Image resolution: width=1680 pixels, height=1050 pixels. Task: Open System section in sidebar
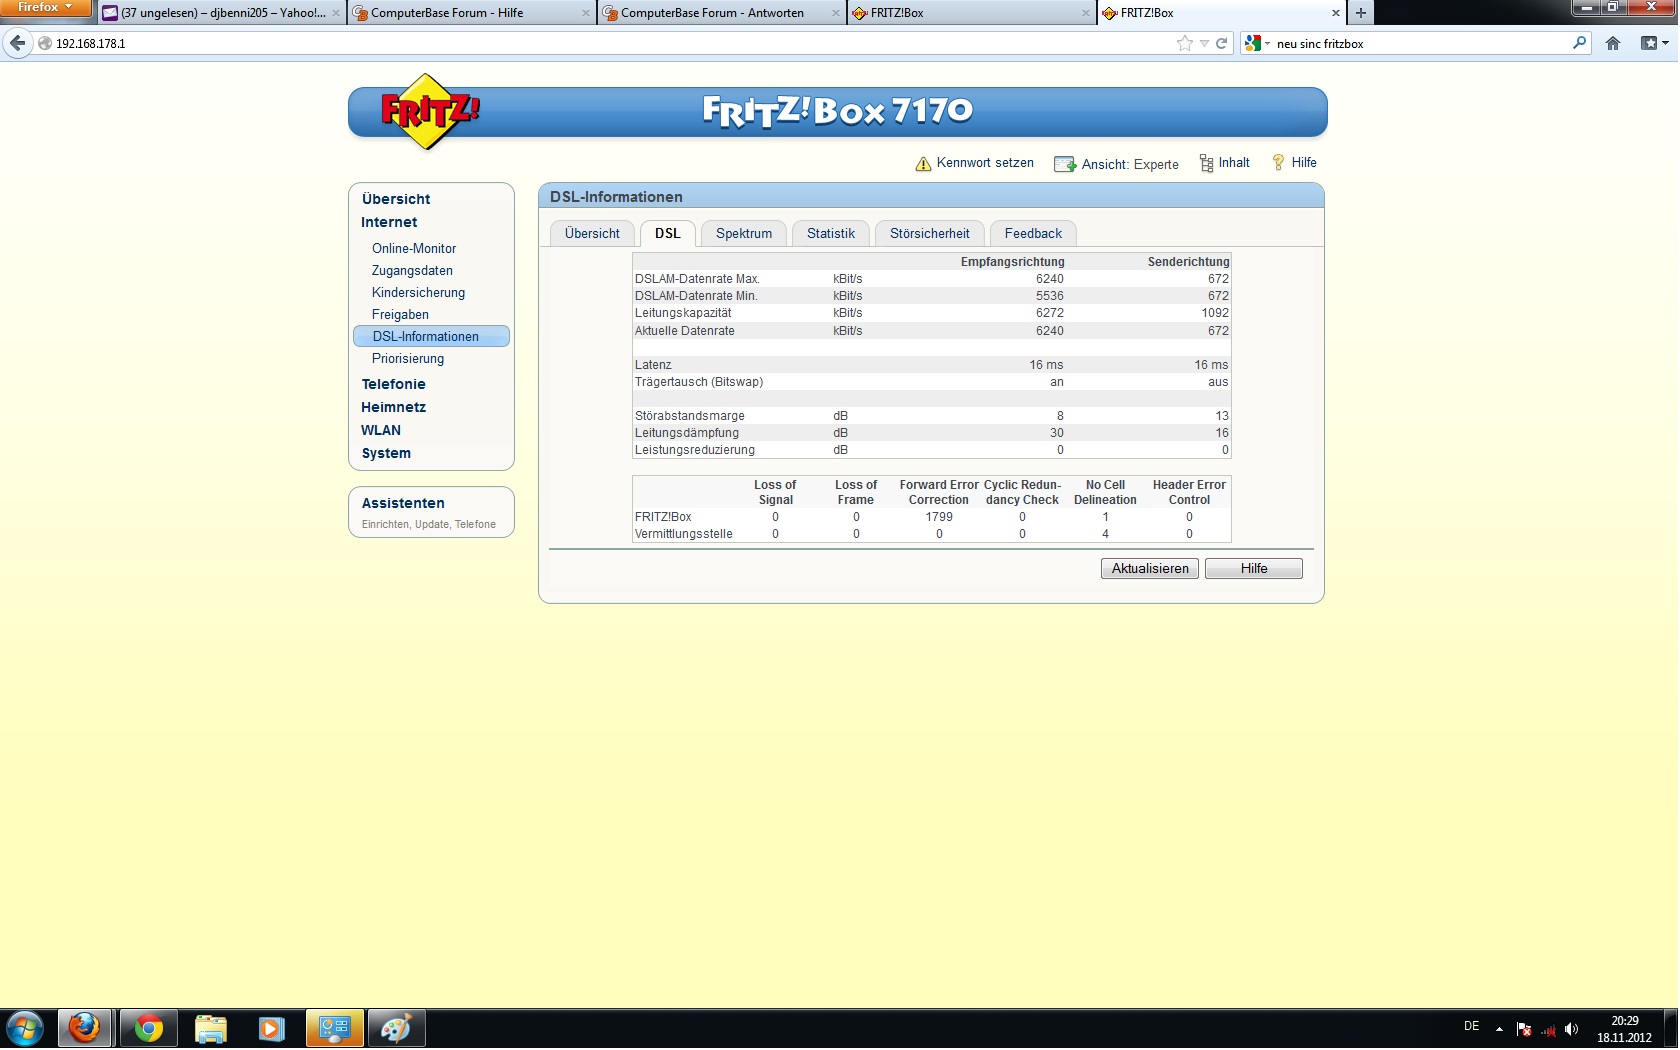pyautogui.click(x=386, y=453)
